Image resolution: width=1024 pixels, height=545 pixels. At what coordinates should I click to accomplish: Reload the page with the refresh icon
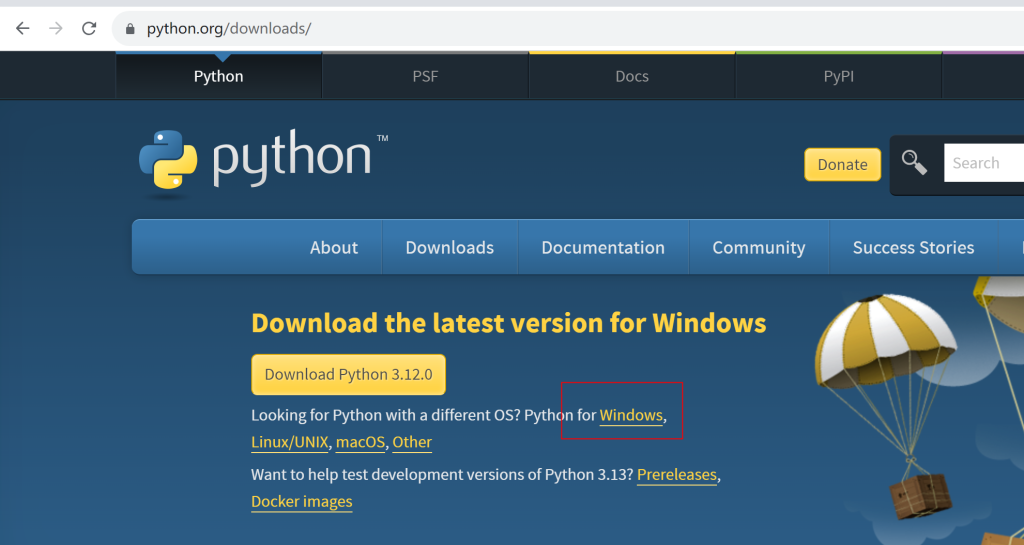pos(89,28)
